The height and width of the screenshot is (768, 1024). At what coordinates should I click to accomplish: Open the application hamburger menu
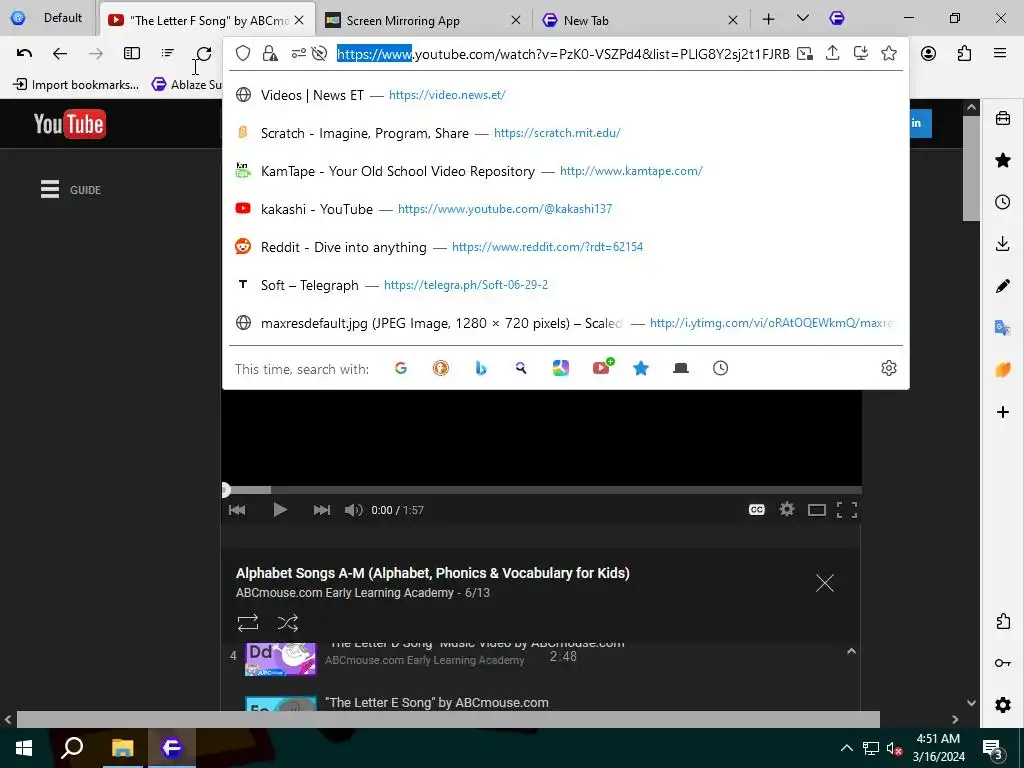coord(1000,54)
